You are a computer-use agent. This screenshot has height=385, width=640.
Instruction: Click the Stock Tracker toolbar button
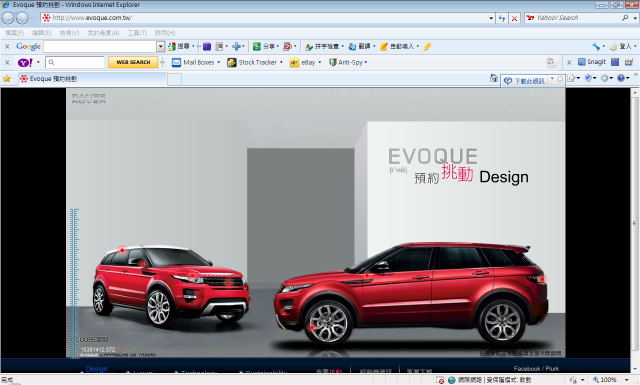pyautogui.click(x=252, y=62)
